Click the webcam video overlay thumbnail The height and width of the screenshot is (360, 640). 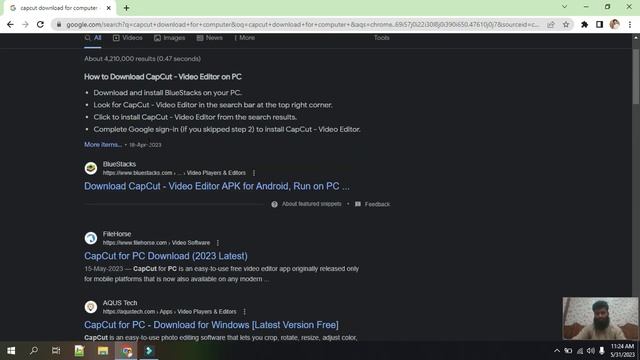coord(600,318)
